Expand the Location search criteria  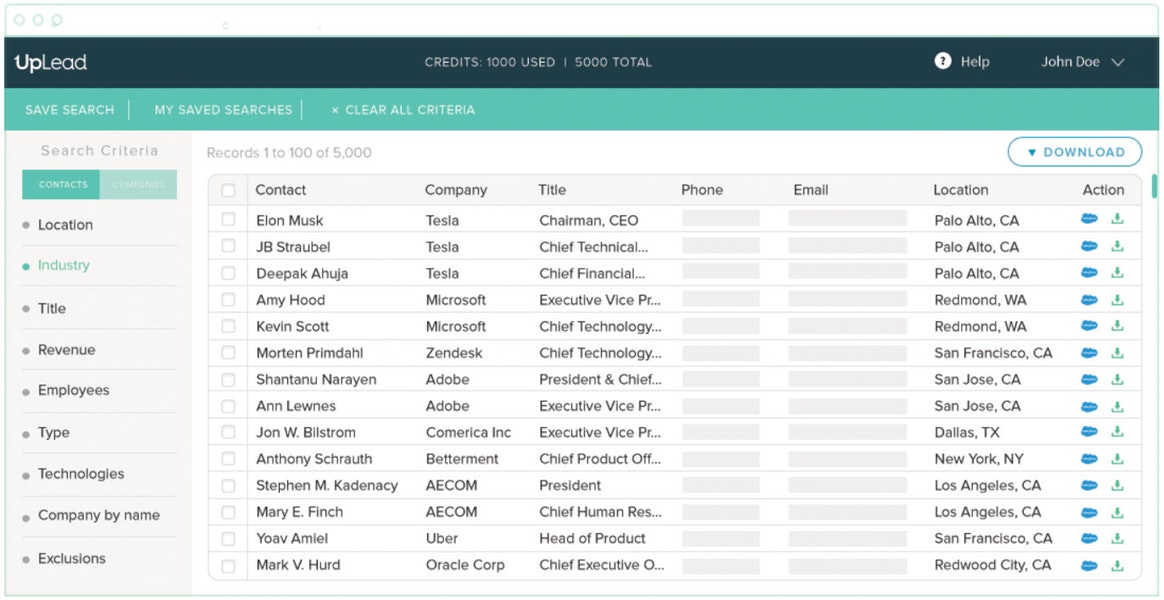[x=65, y=225]
